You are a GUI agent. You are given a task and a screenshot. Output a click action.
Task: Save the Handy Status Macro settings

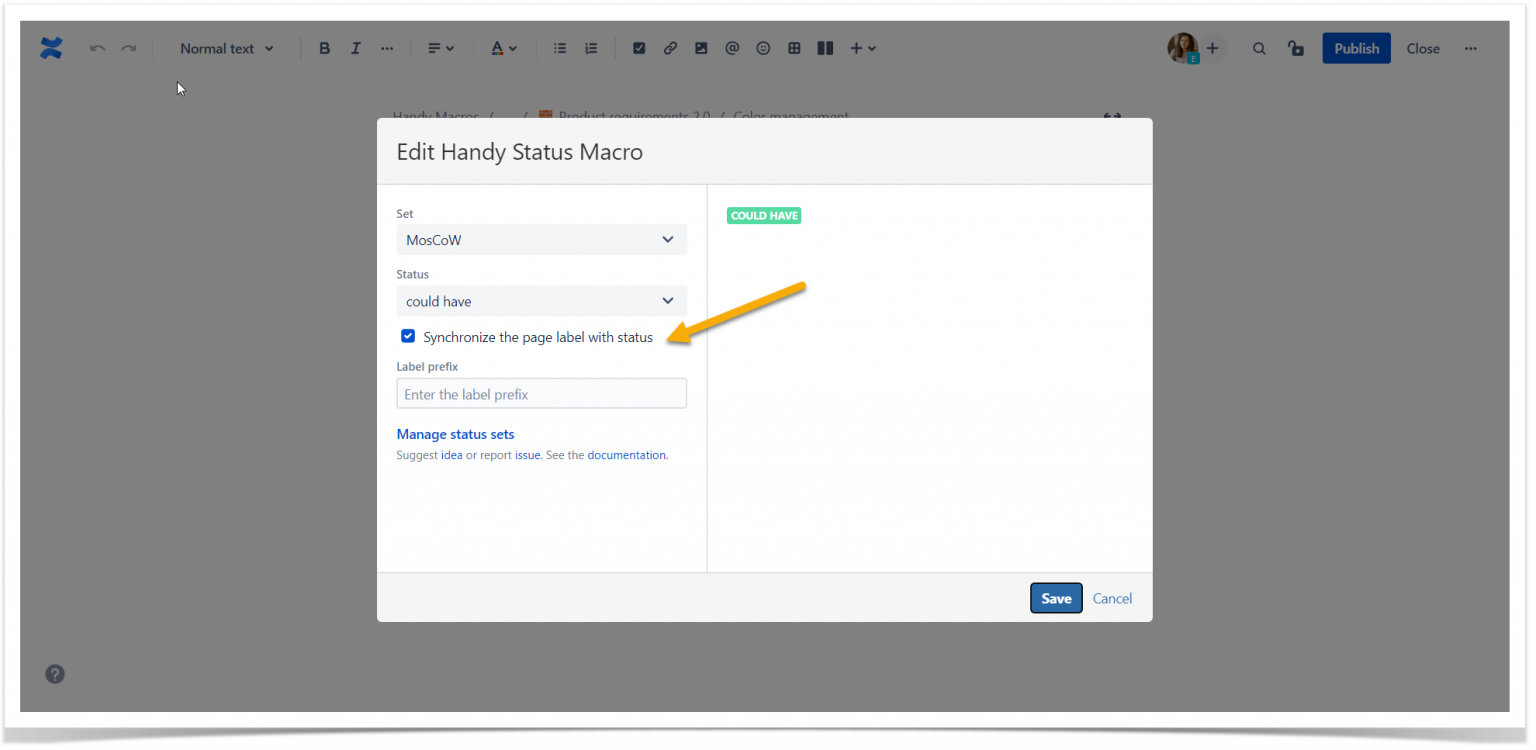tap(1056, 598)
